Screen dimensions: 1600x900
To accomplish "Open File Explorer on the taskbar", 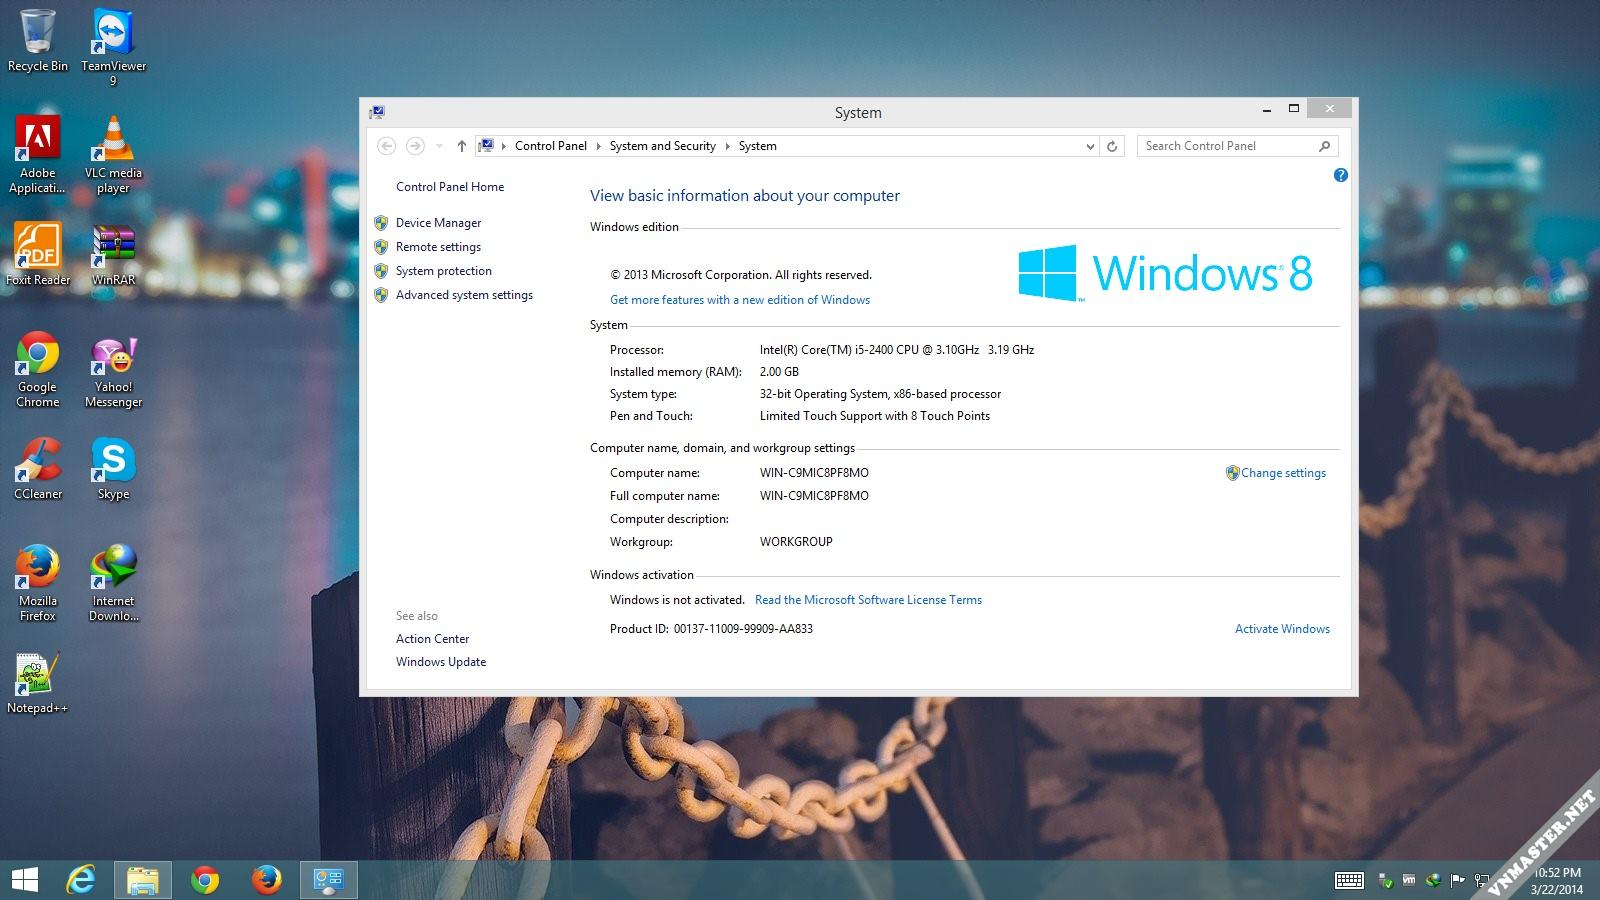I will pos(143,880).
